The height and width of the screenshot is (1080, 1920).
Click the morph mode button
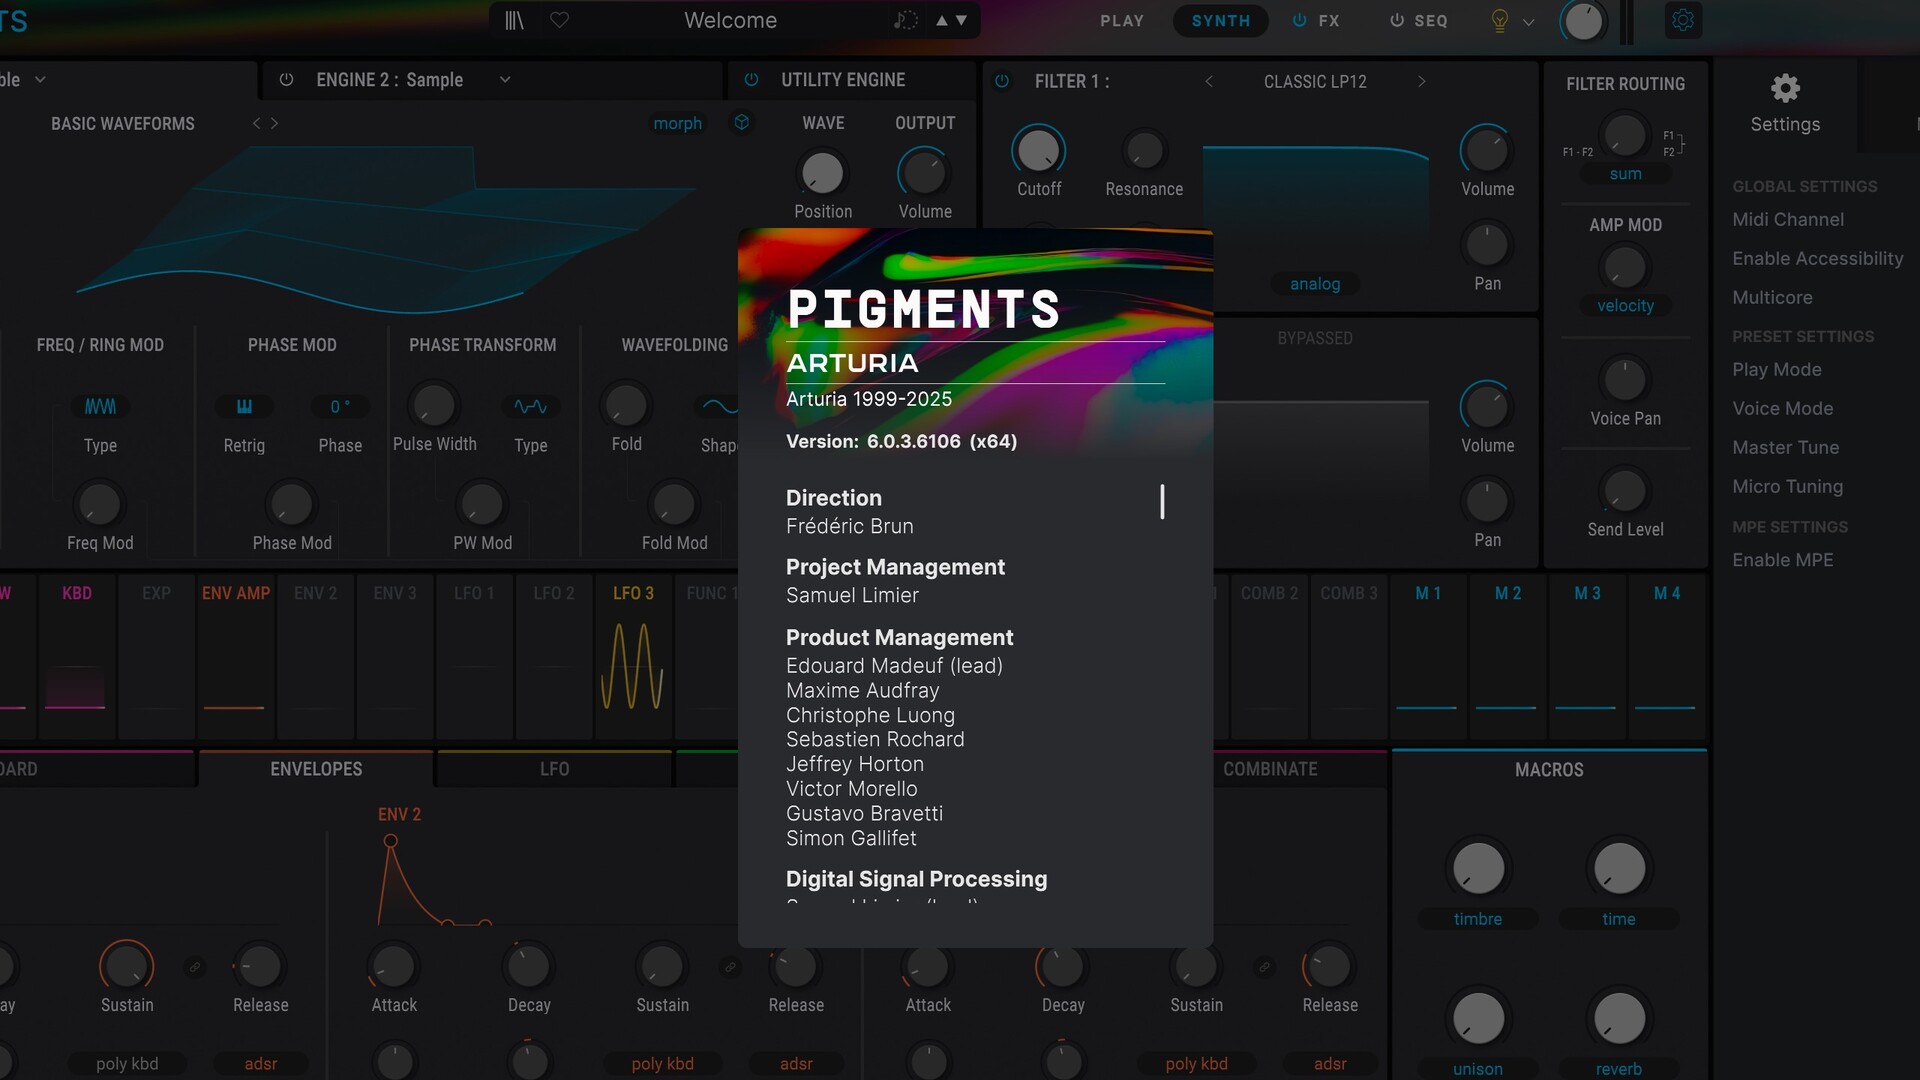tap(677, 123)
